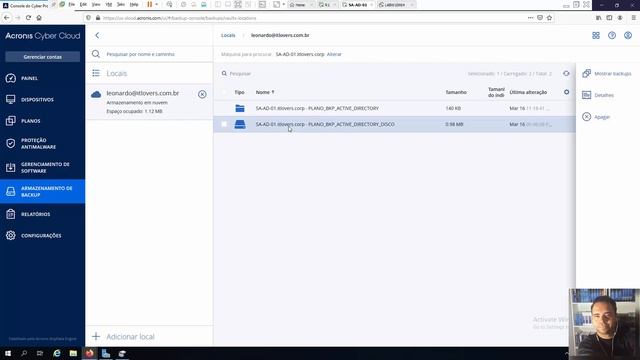Remove the leonardo@itlovers.com.br location with the X icon
Image resolution: width=640 pixels, height=360 pixels.
(x=202, y=94)
